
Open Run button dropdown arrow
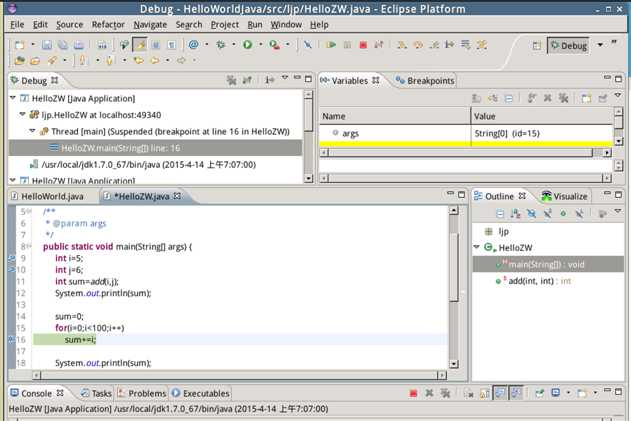click(x=260, y=45)
